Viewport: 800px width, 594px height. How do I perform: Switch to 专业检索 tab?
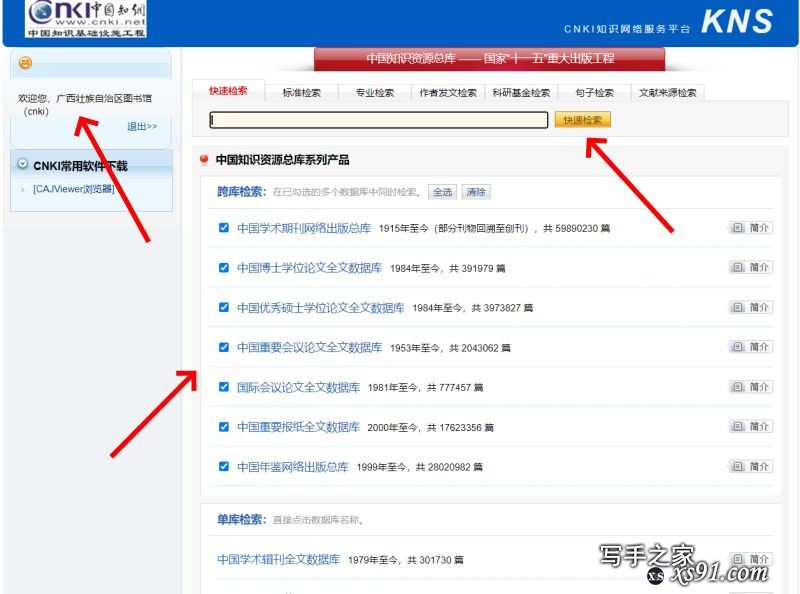(x=374, y=93)
